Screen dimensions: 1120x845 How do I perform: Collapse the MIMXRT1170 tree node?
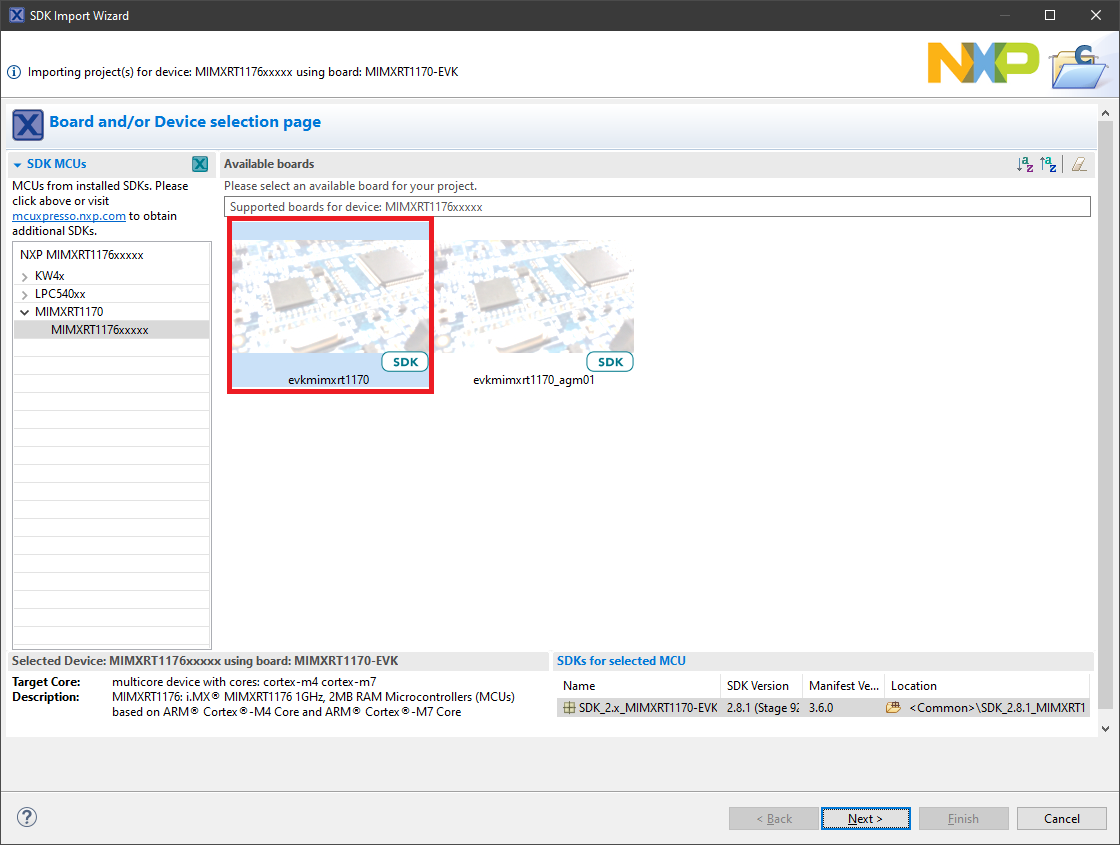[24, 312]
